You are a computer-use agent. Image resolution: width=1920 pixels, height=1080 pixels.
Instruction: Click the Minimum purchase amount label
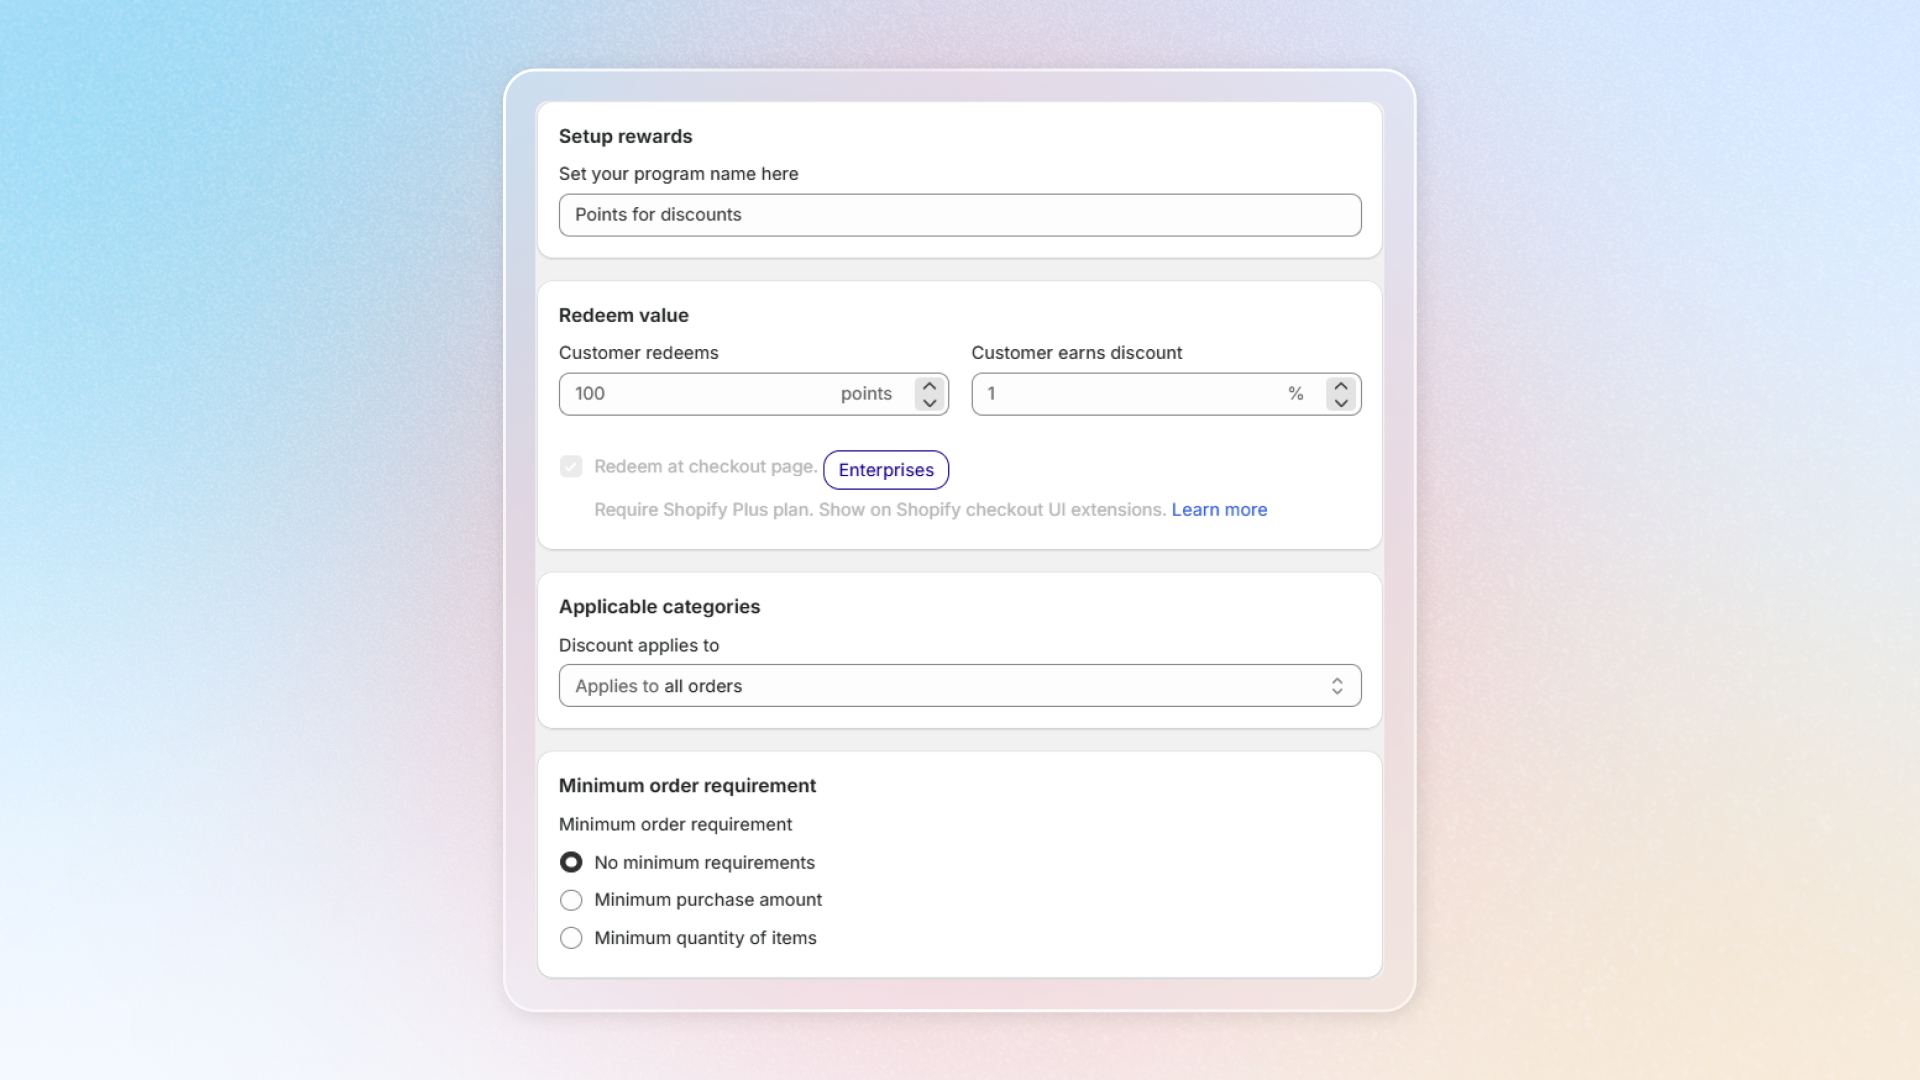708,900
